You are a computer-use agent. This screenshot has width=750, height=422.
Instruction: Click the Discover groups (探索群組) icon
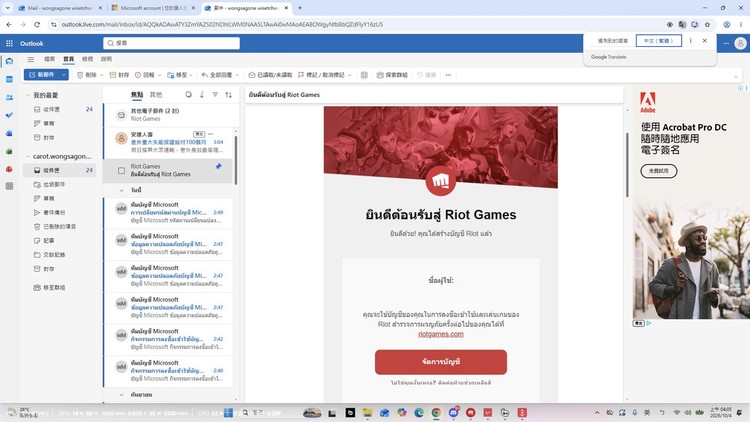tap(380, 75)
